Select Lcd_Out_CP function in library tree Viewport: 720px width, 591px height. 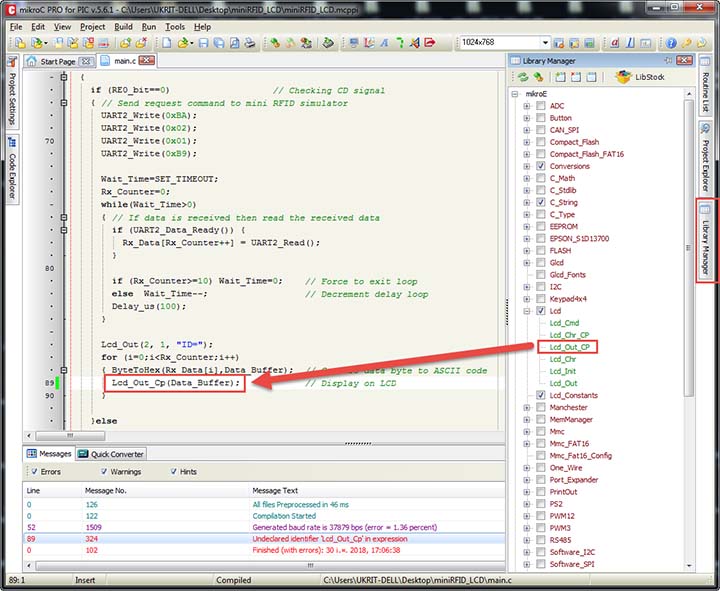tap(570, 347)
